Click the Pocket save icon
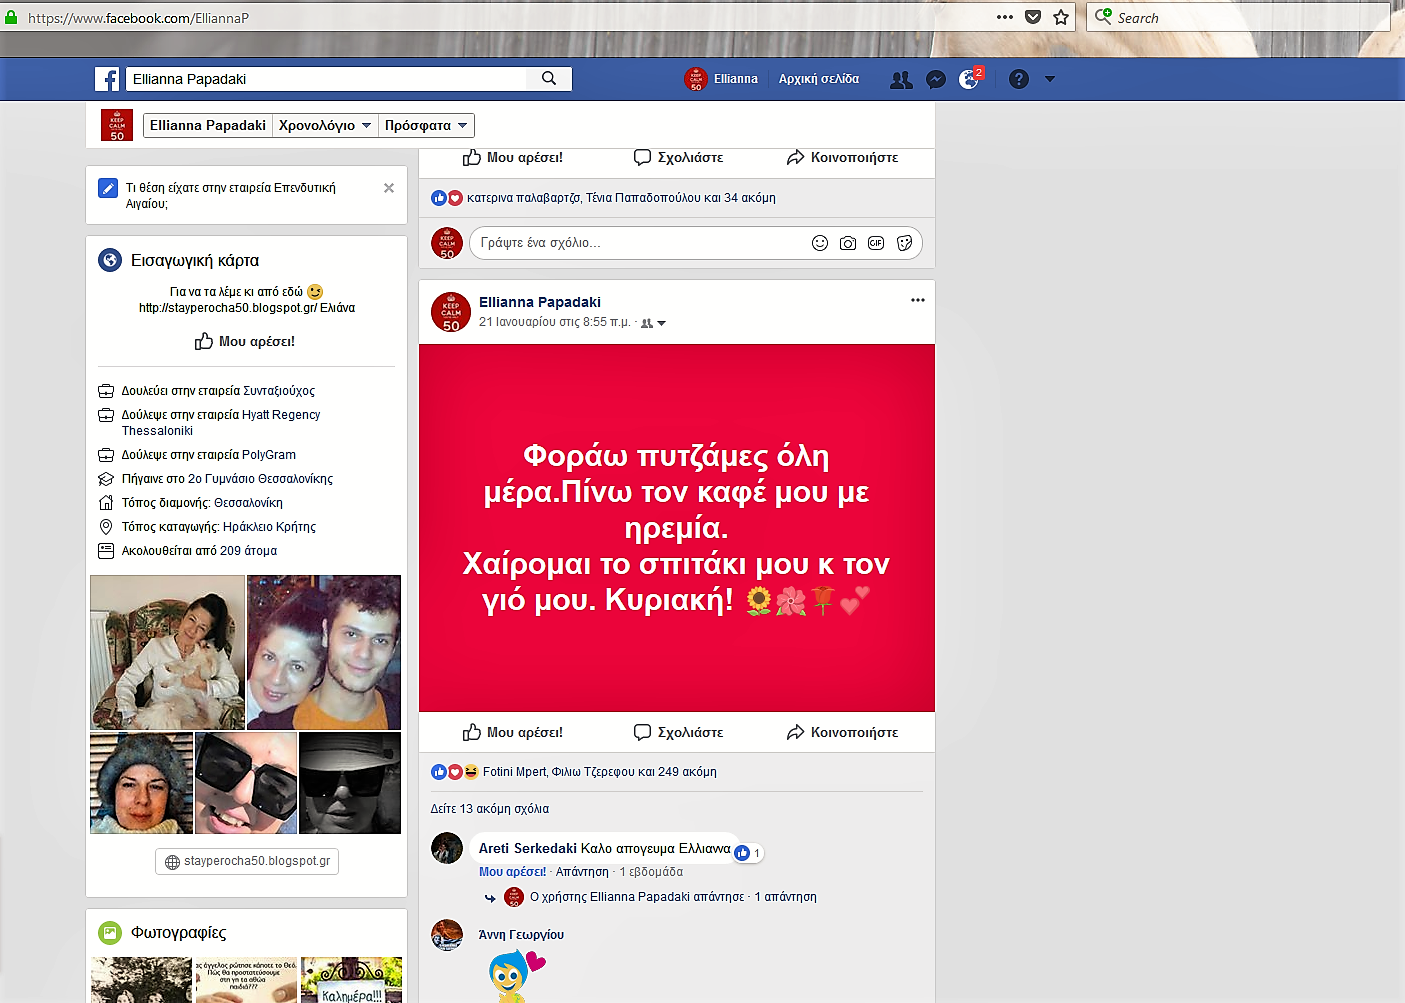The width and height of the screenshot is (1405, 1003). 1033,17
